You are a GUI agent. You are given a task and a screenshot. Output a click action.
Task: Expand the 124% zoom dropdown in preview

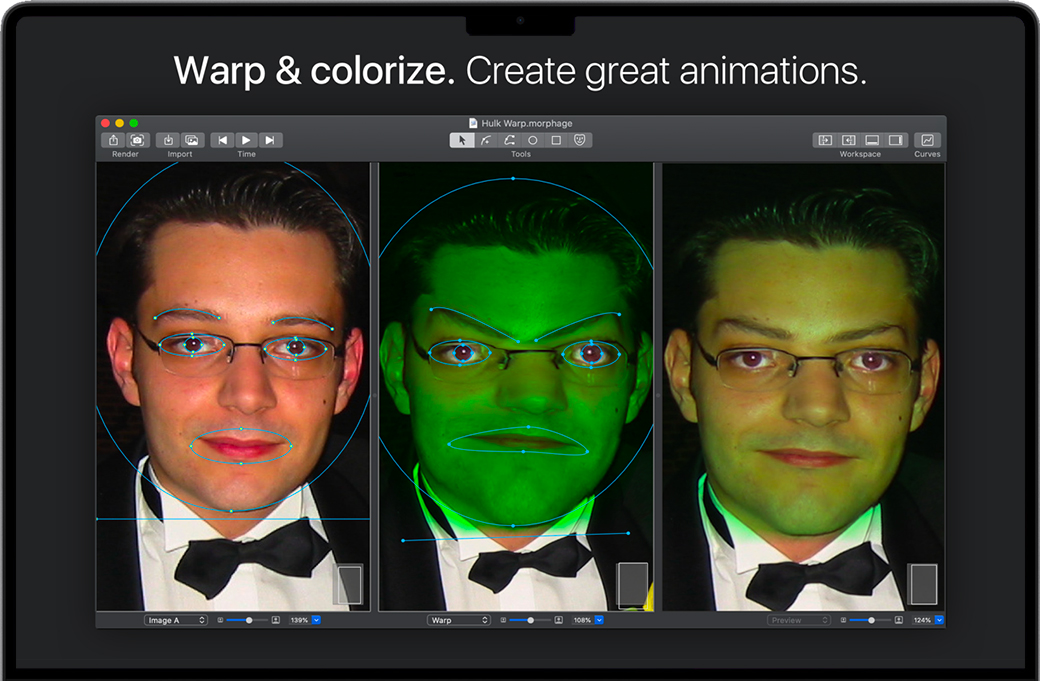[x=939, y=620]
